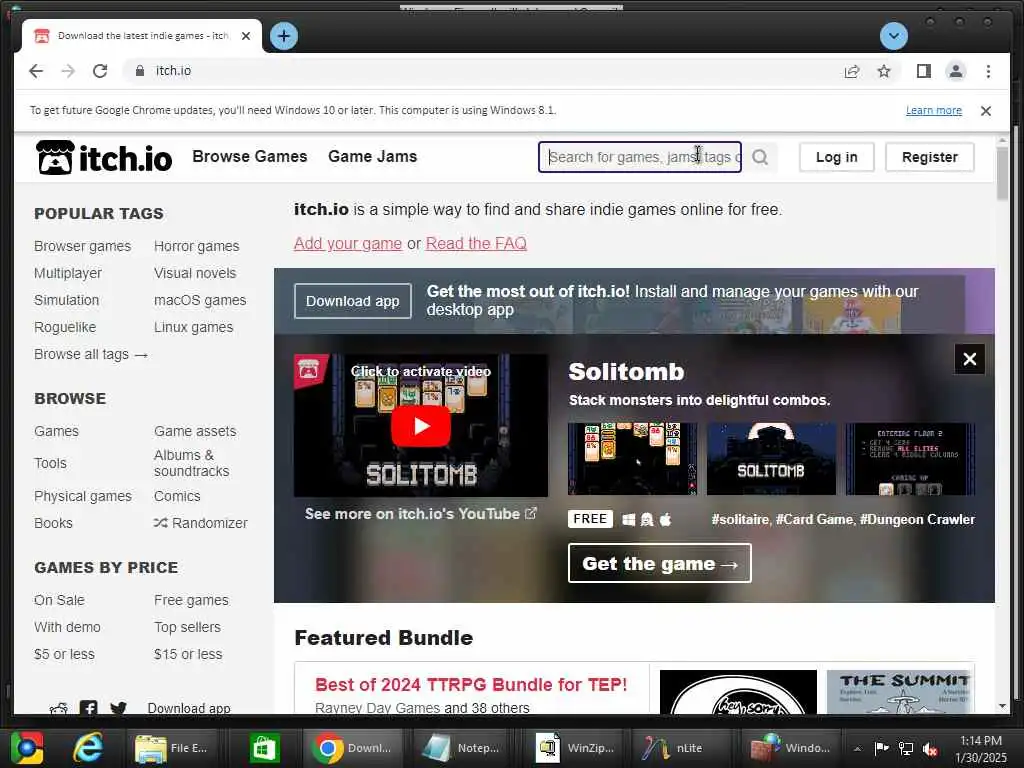Click sidebar Download app link
Screen dimensions: 1024x768
[x=189, y=708]
